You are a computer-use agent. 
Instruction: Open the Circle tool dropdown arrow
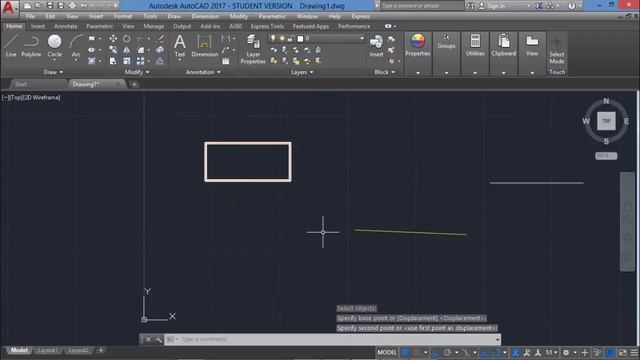point(54,60)
